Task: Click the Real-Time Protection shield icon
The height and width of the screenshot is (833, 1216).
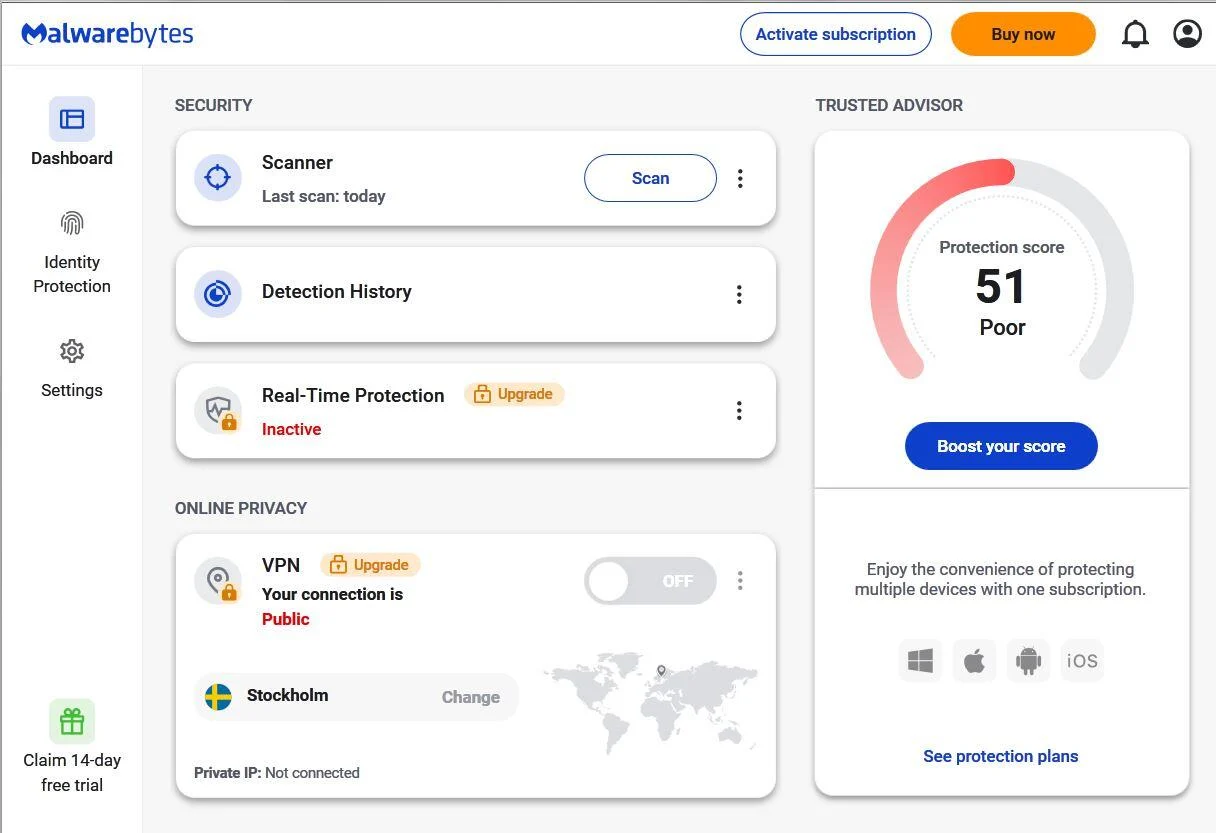Action: [217, 410]
